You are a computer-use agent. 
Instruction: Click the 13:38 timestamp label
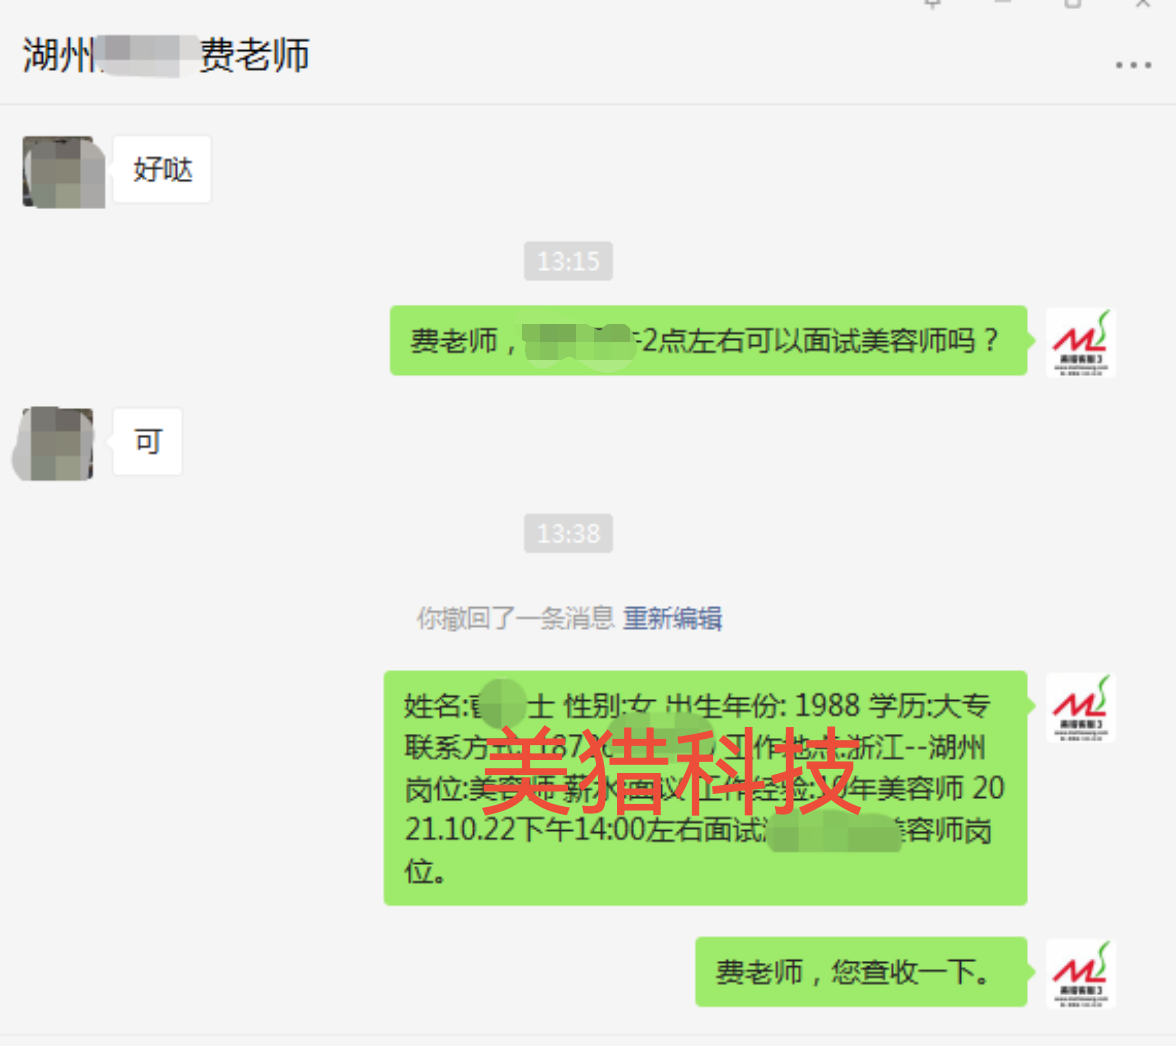(x=568, y=533)
